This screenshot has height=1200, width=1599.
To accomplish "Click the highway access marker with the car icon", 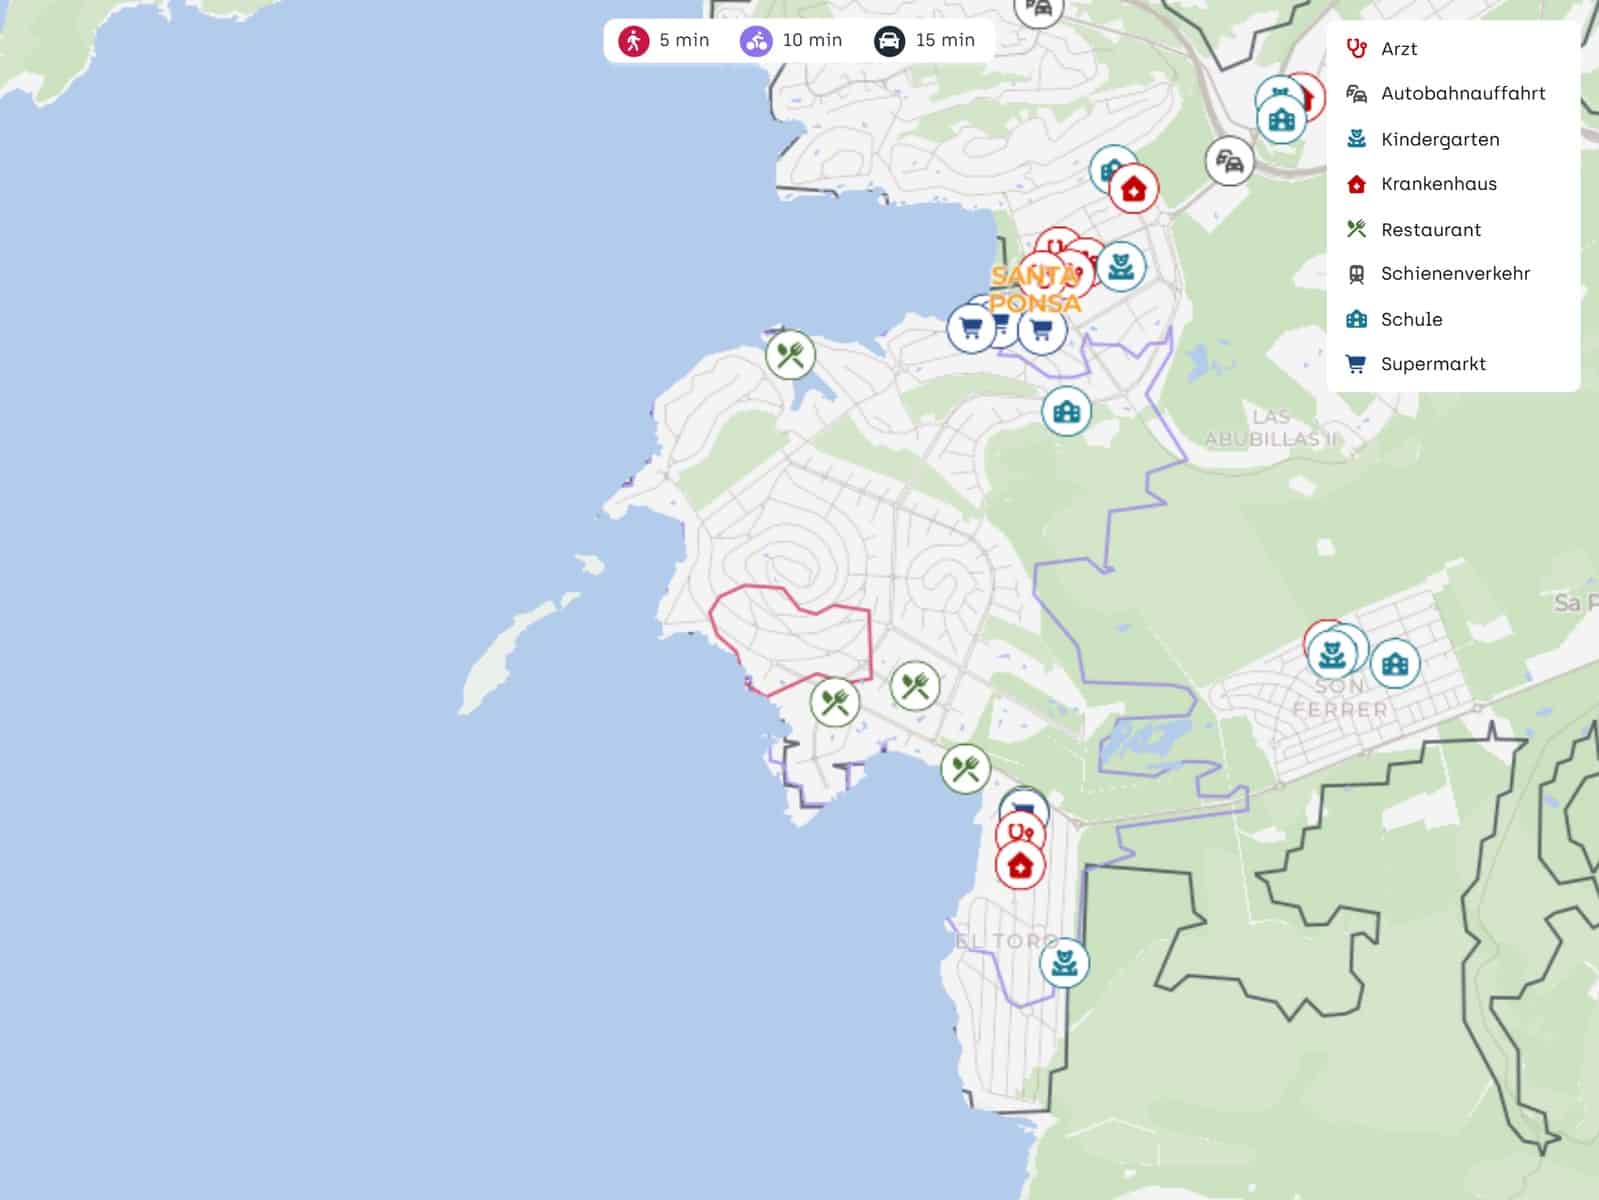I will (x=1229, y=161).
